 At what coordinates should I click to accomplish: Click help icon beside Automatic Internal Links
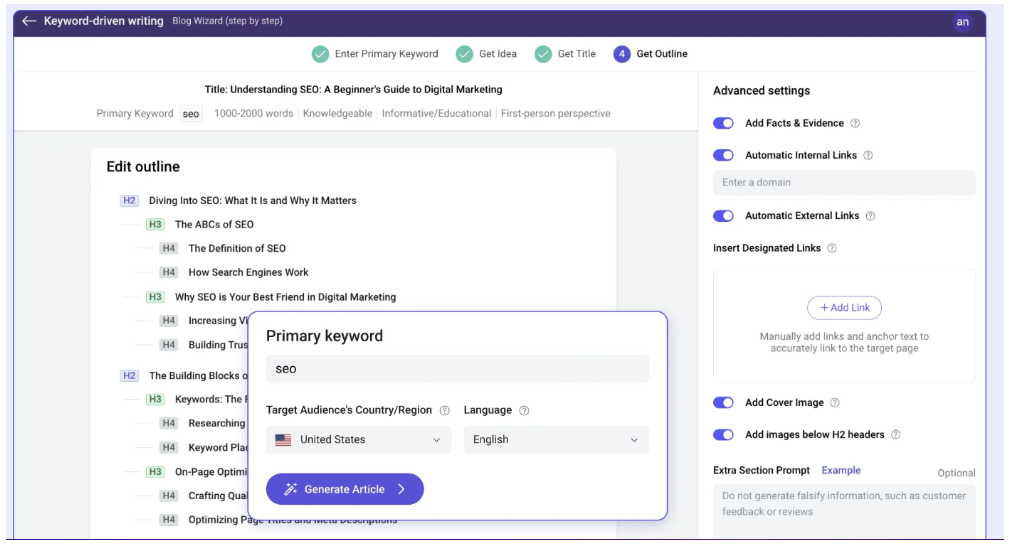pyautogui.click(x=868, y=156)
